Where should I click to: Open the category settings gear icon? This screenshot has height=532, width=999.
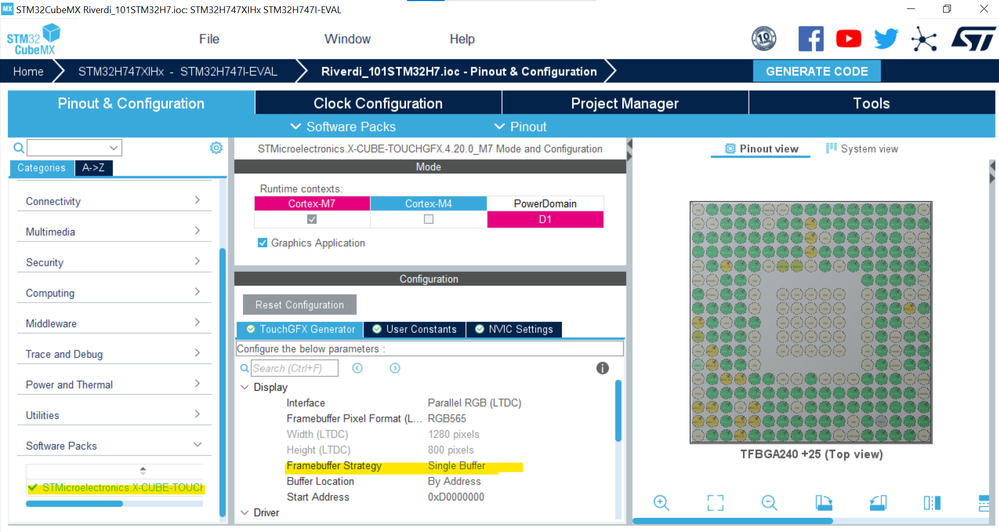point(216,148)
